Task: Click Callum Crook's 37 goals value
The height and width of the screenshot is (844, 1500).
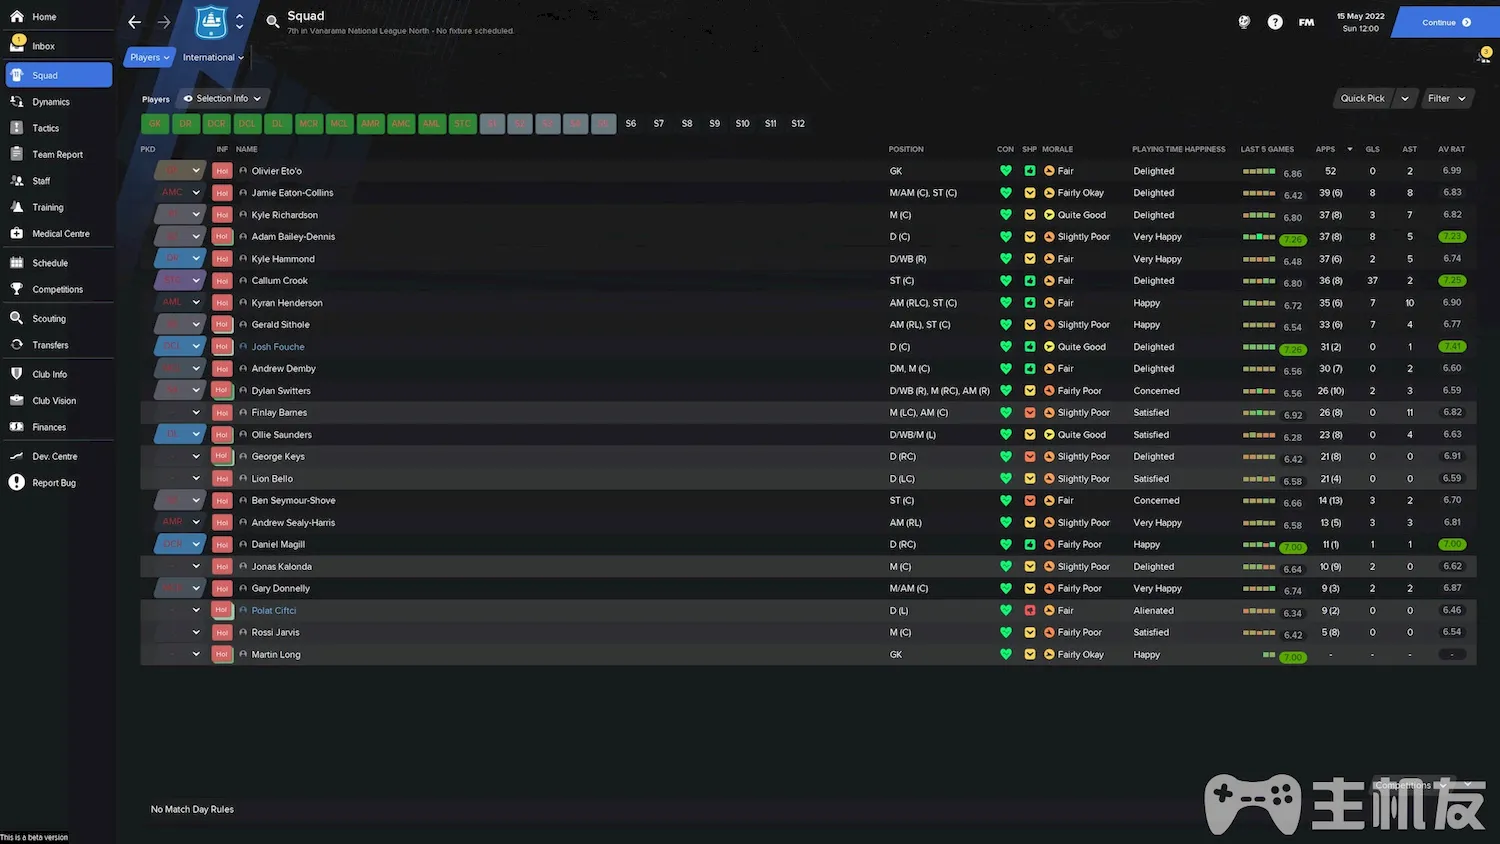Action: point(1372,281)
